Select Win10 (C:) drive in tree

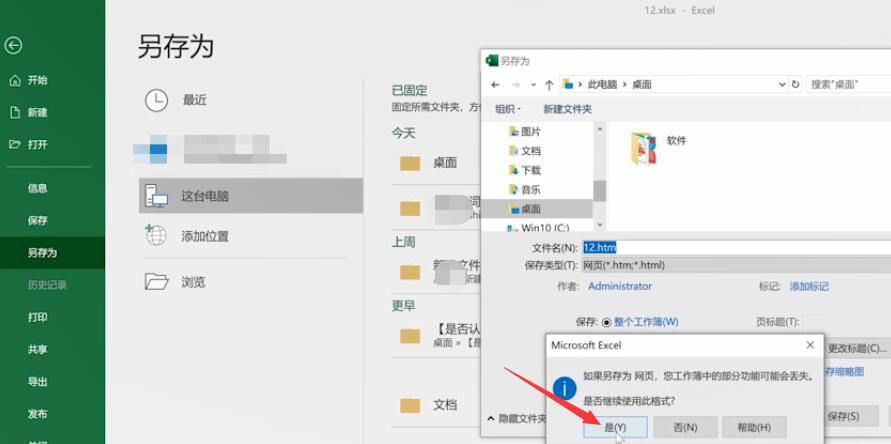(x=539, y=228)
